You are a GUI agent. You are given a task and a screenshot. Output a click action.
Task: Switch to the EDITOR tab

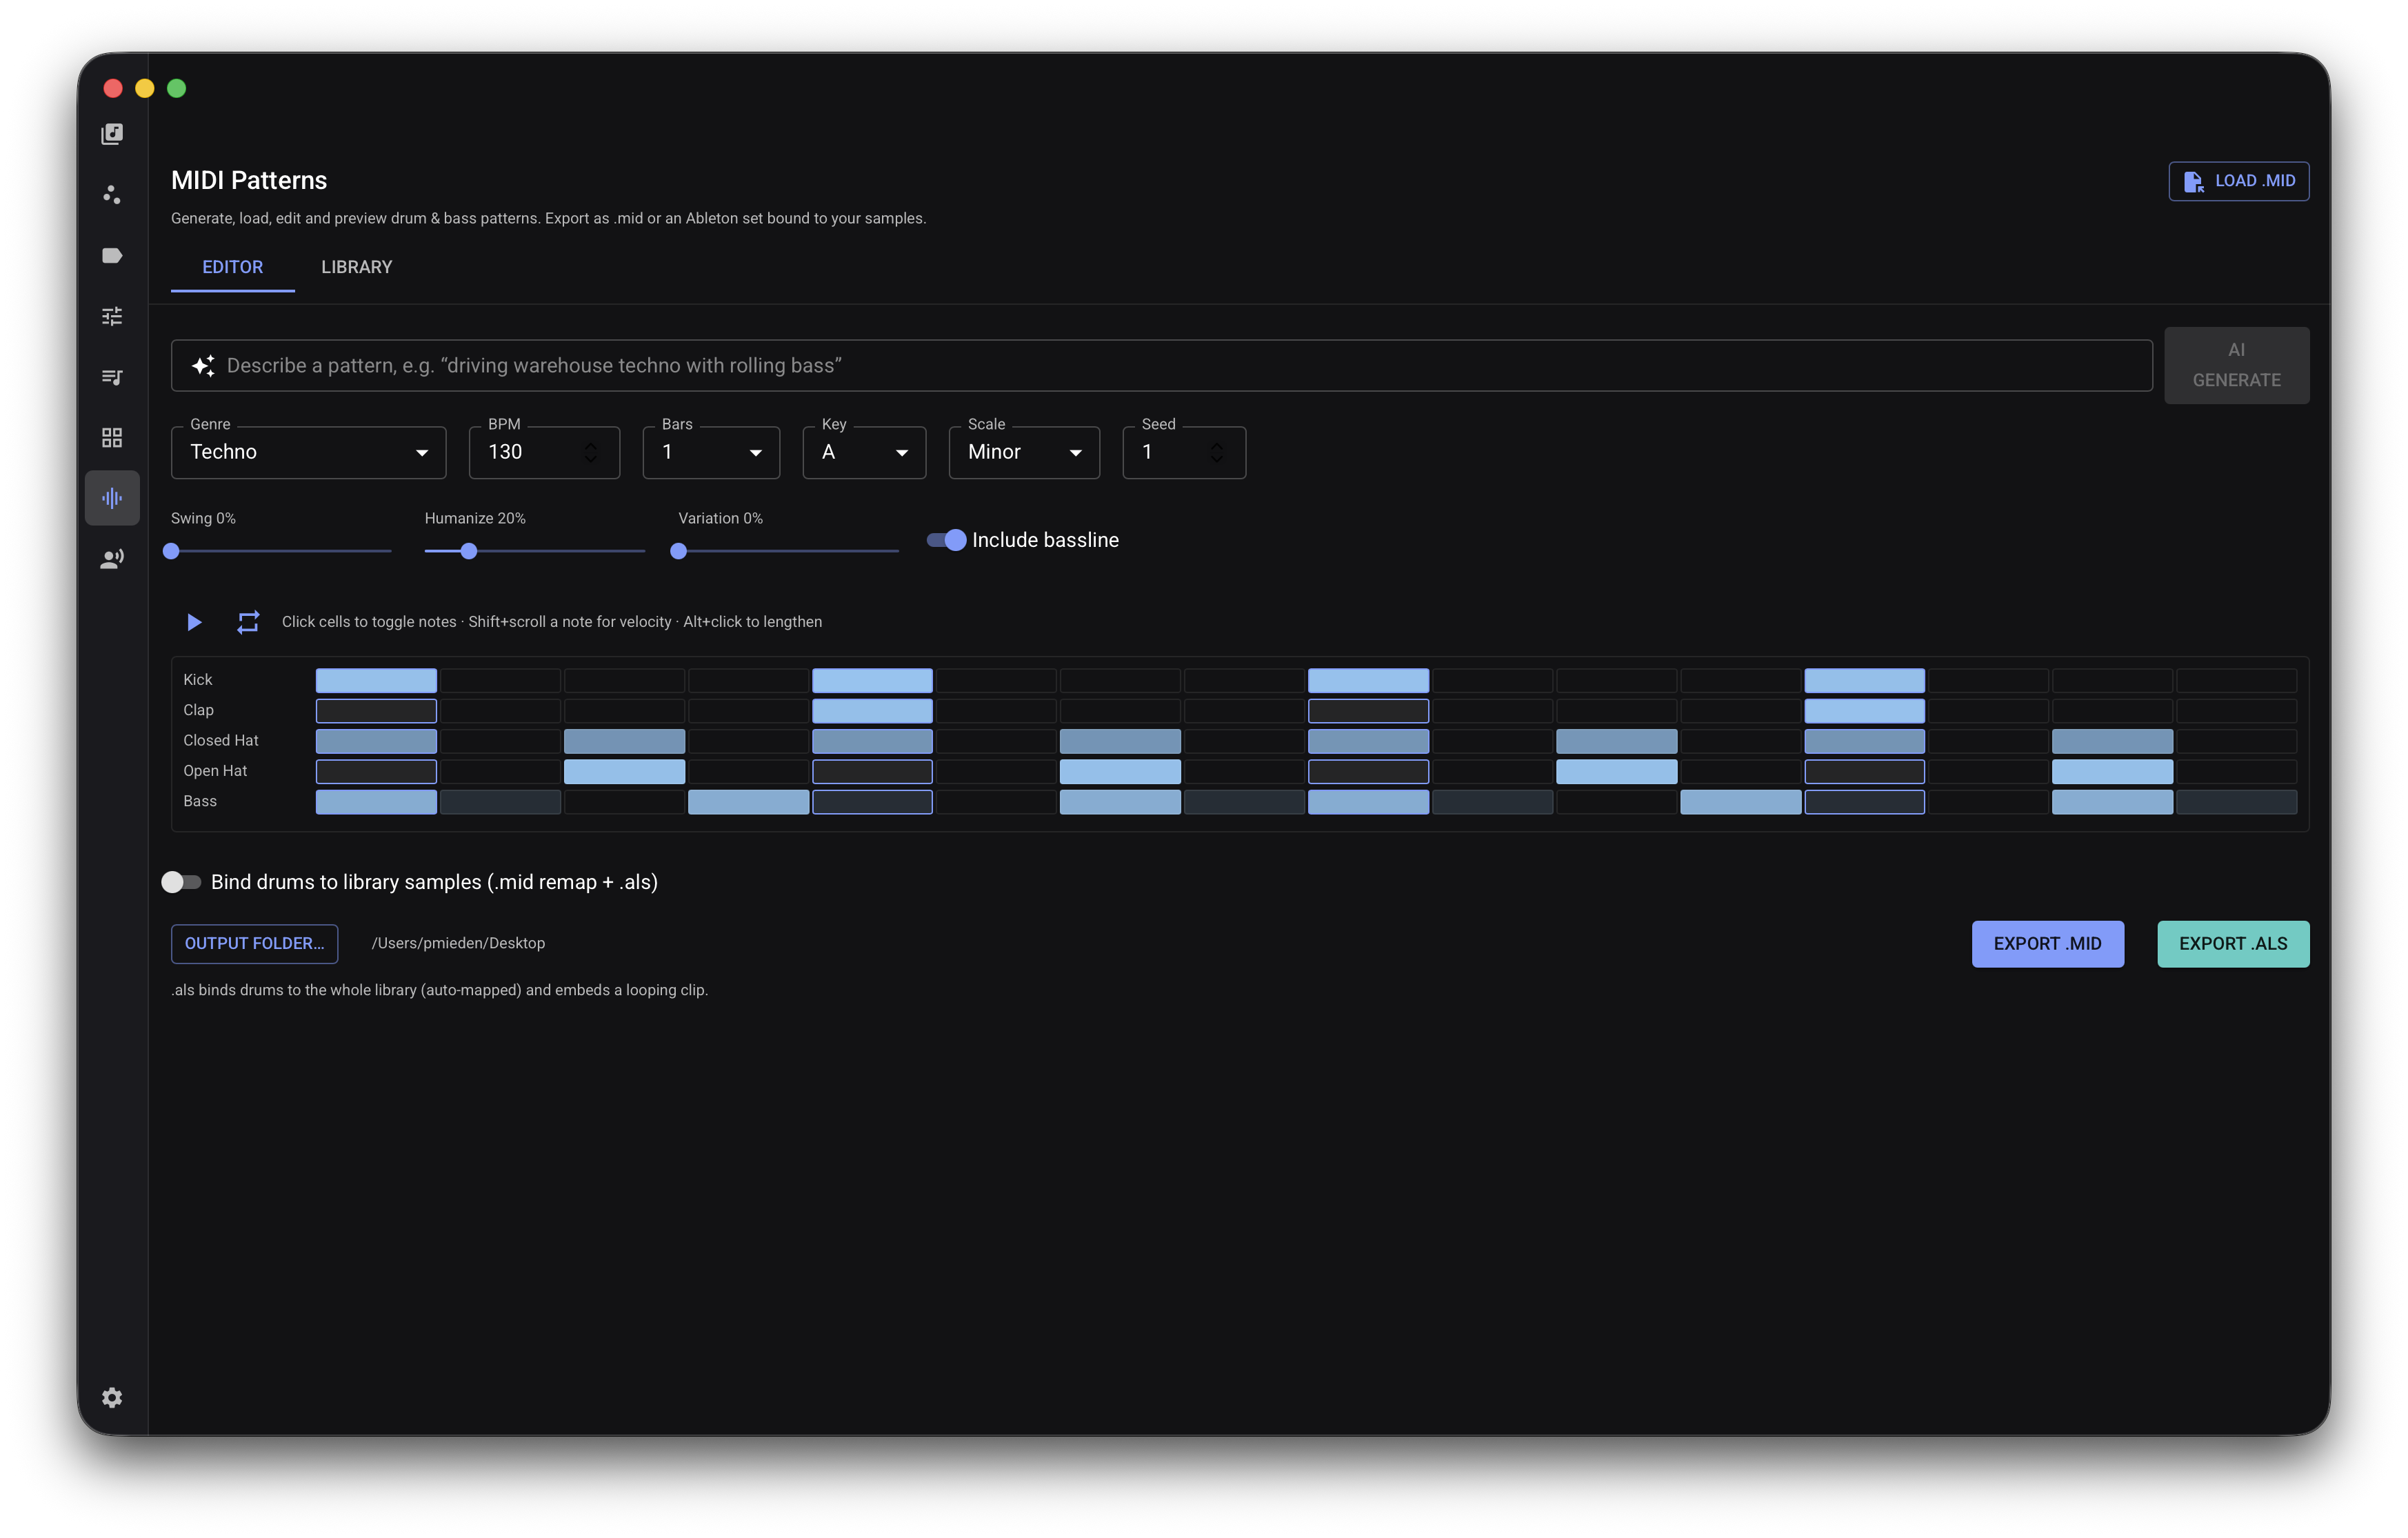click(233, 267)
